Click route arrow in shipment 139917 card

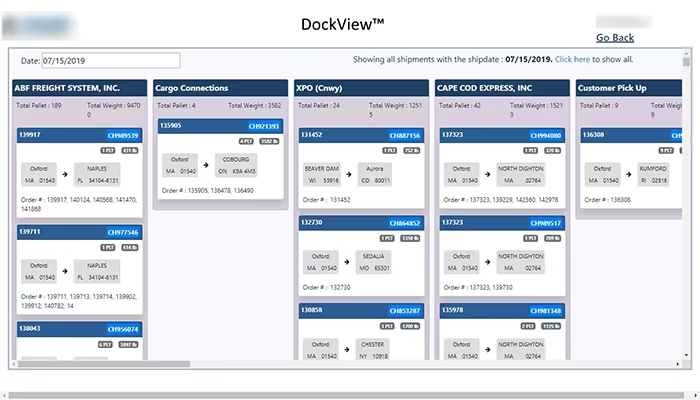coord(65,175)
